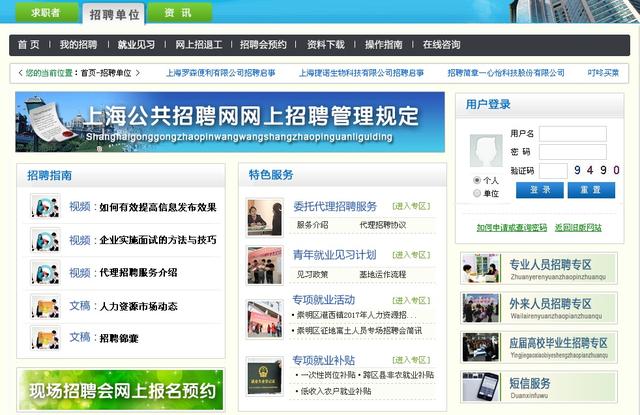Viewport: 640px width, 415px height.
Task: Open 低收入农户就业补贴 link
Action: click(x=336, y=391)
